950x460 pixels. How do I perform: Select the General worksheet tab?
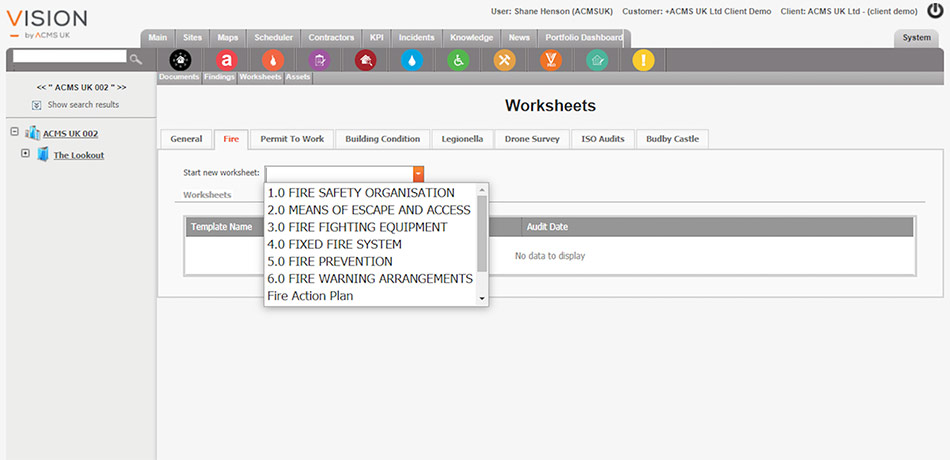(x=186, y=139)
